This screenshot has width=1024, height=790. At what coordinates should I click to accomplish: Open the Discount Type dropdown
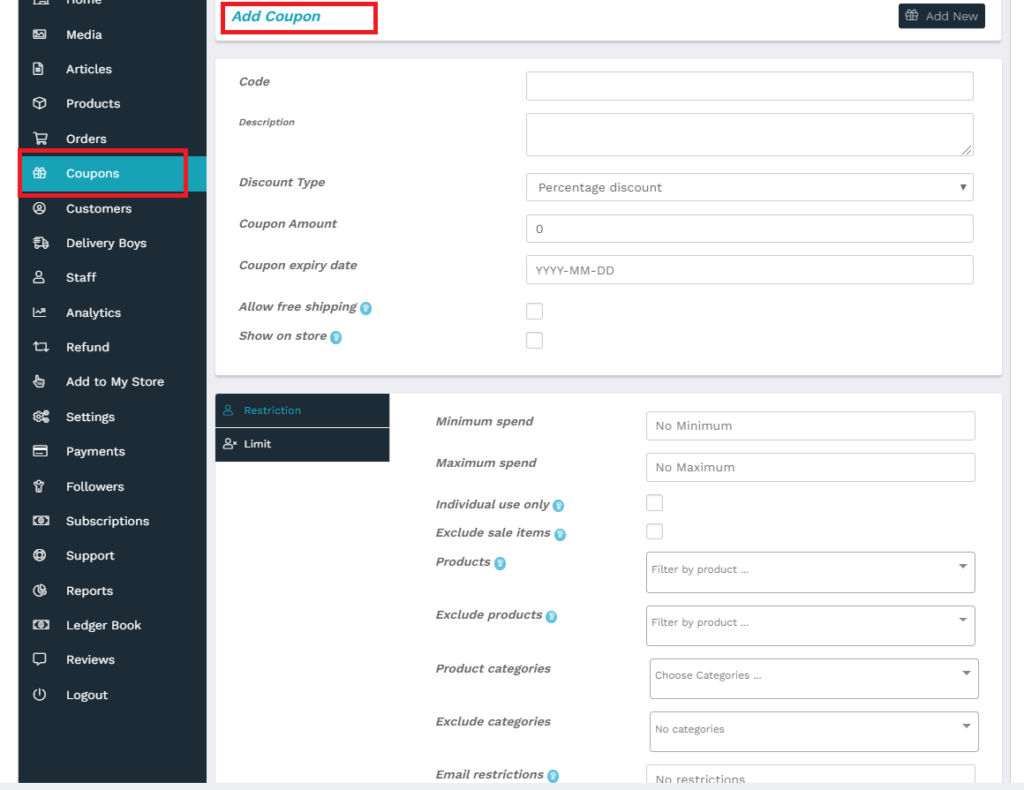click(x=749, y=187)
